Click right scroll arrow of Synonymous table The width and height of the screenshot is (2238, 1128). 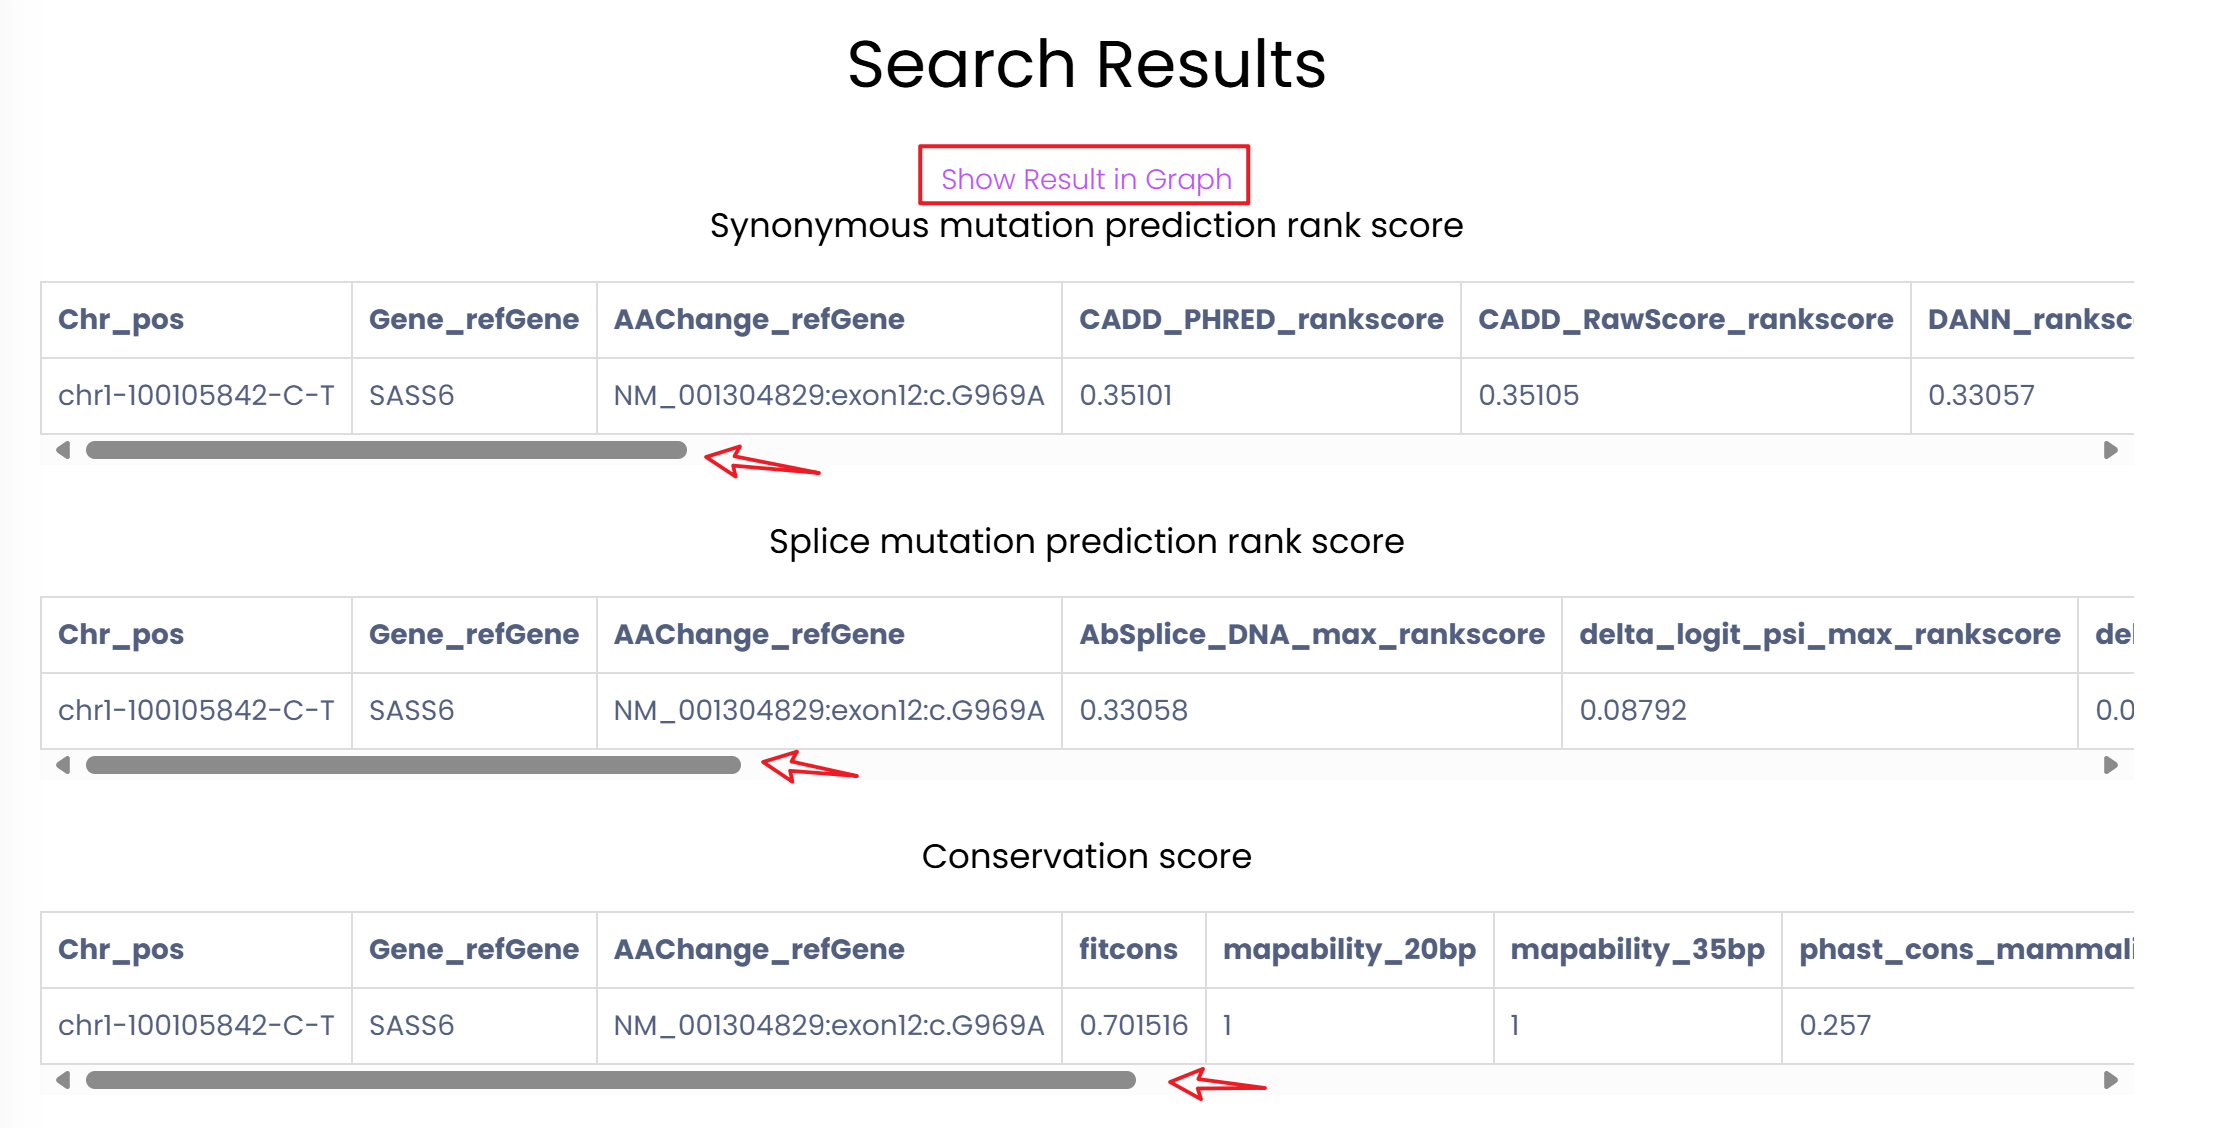pyautogui.click(x=2110, y=450)
